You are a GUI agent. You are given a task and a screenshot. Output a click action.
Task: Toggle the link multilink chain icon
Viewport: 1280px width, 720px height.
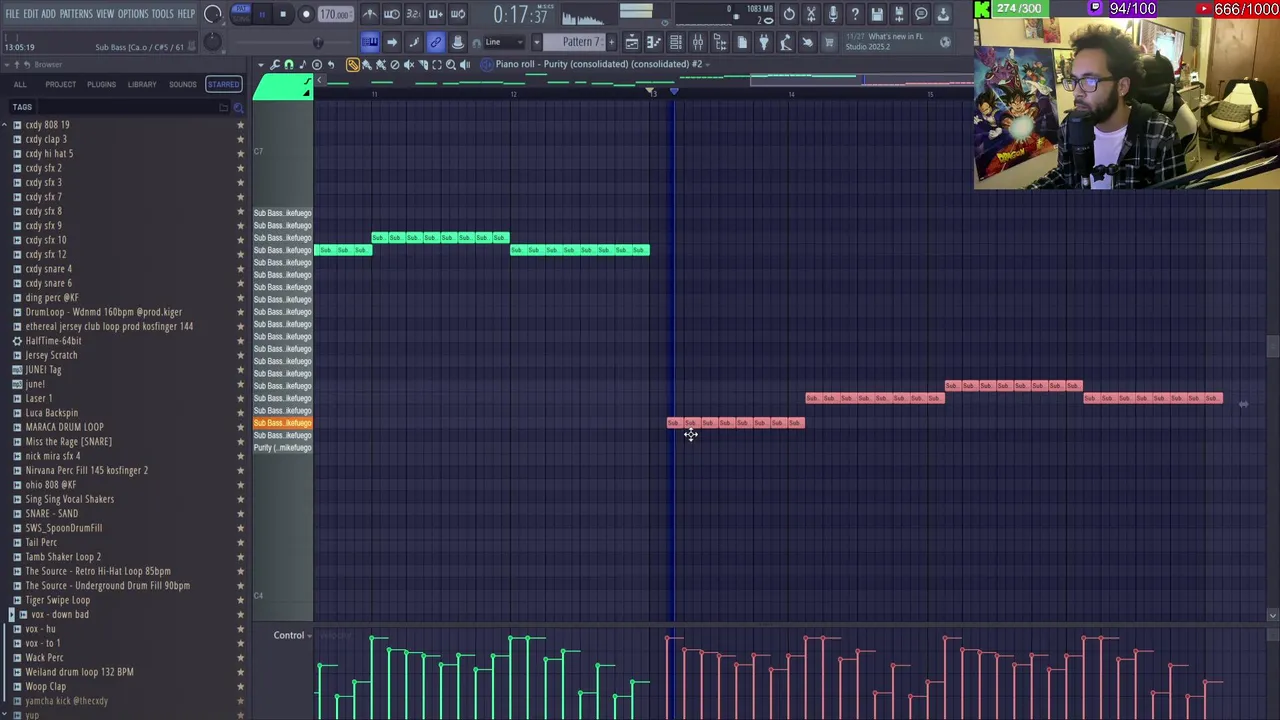tap(436, 42)
